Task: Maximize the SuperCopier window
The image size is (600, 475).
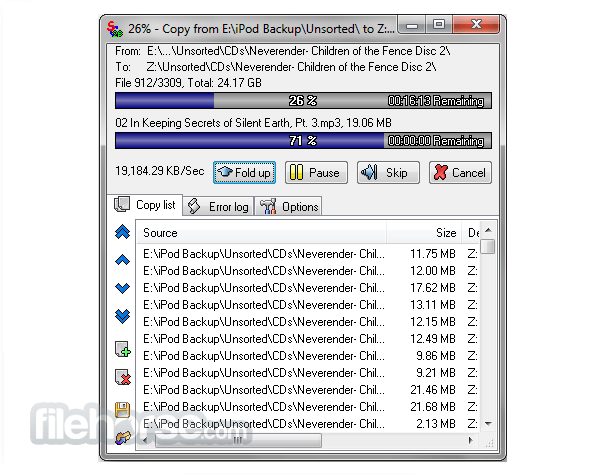Action: click(x=439, y=24)
